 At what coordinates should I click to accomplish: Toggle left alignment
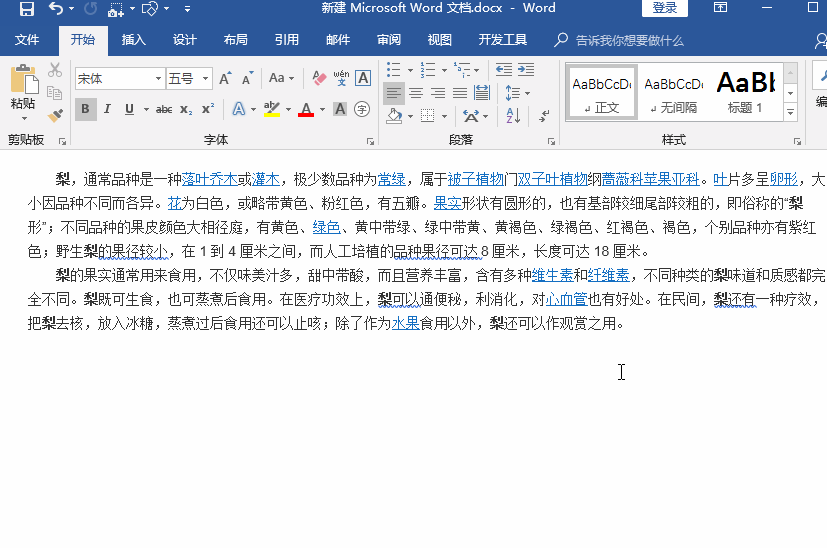point(393,93)
